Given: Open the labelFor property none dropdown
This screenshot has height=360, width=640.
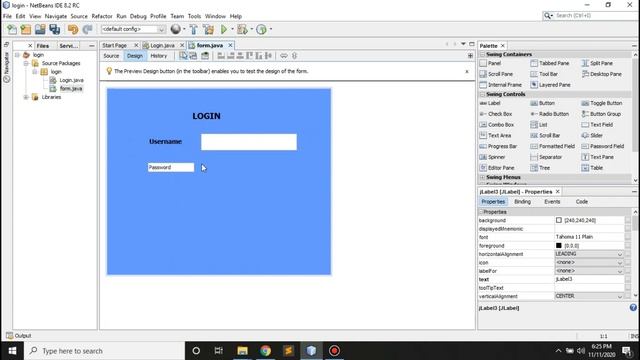Looking at the screenshot, I should pos(620,271).
